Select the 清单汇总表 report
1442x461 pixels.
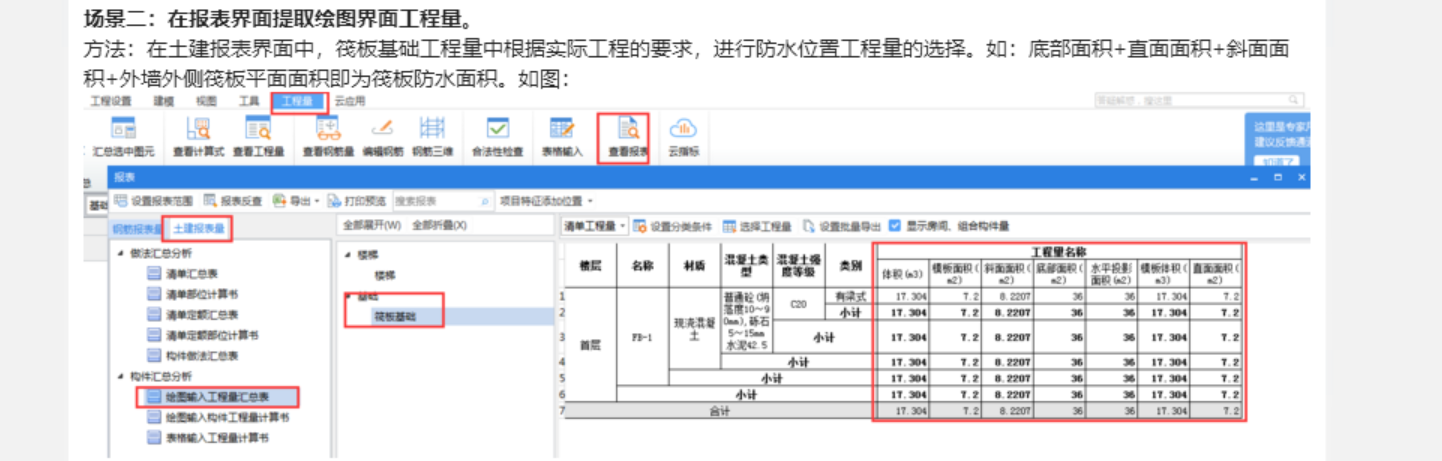tap(183, 273)
